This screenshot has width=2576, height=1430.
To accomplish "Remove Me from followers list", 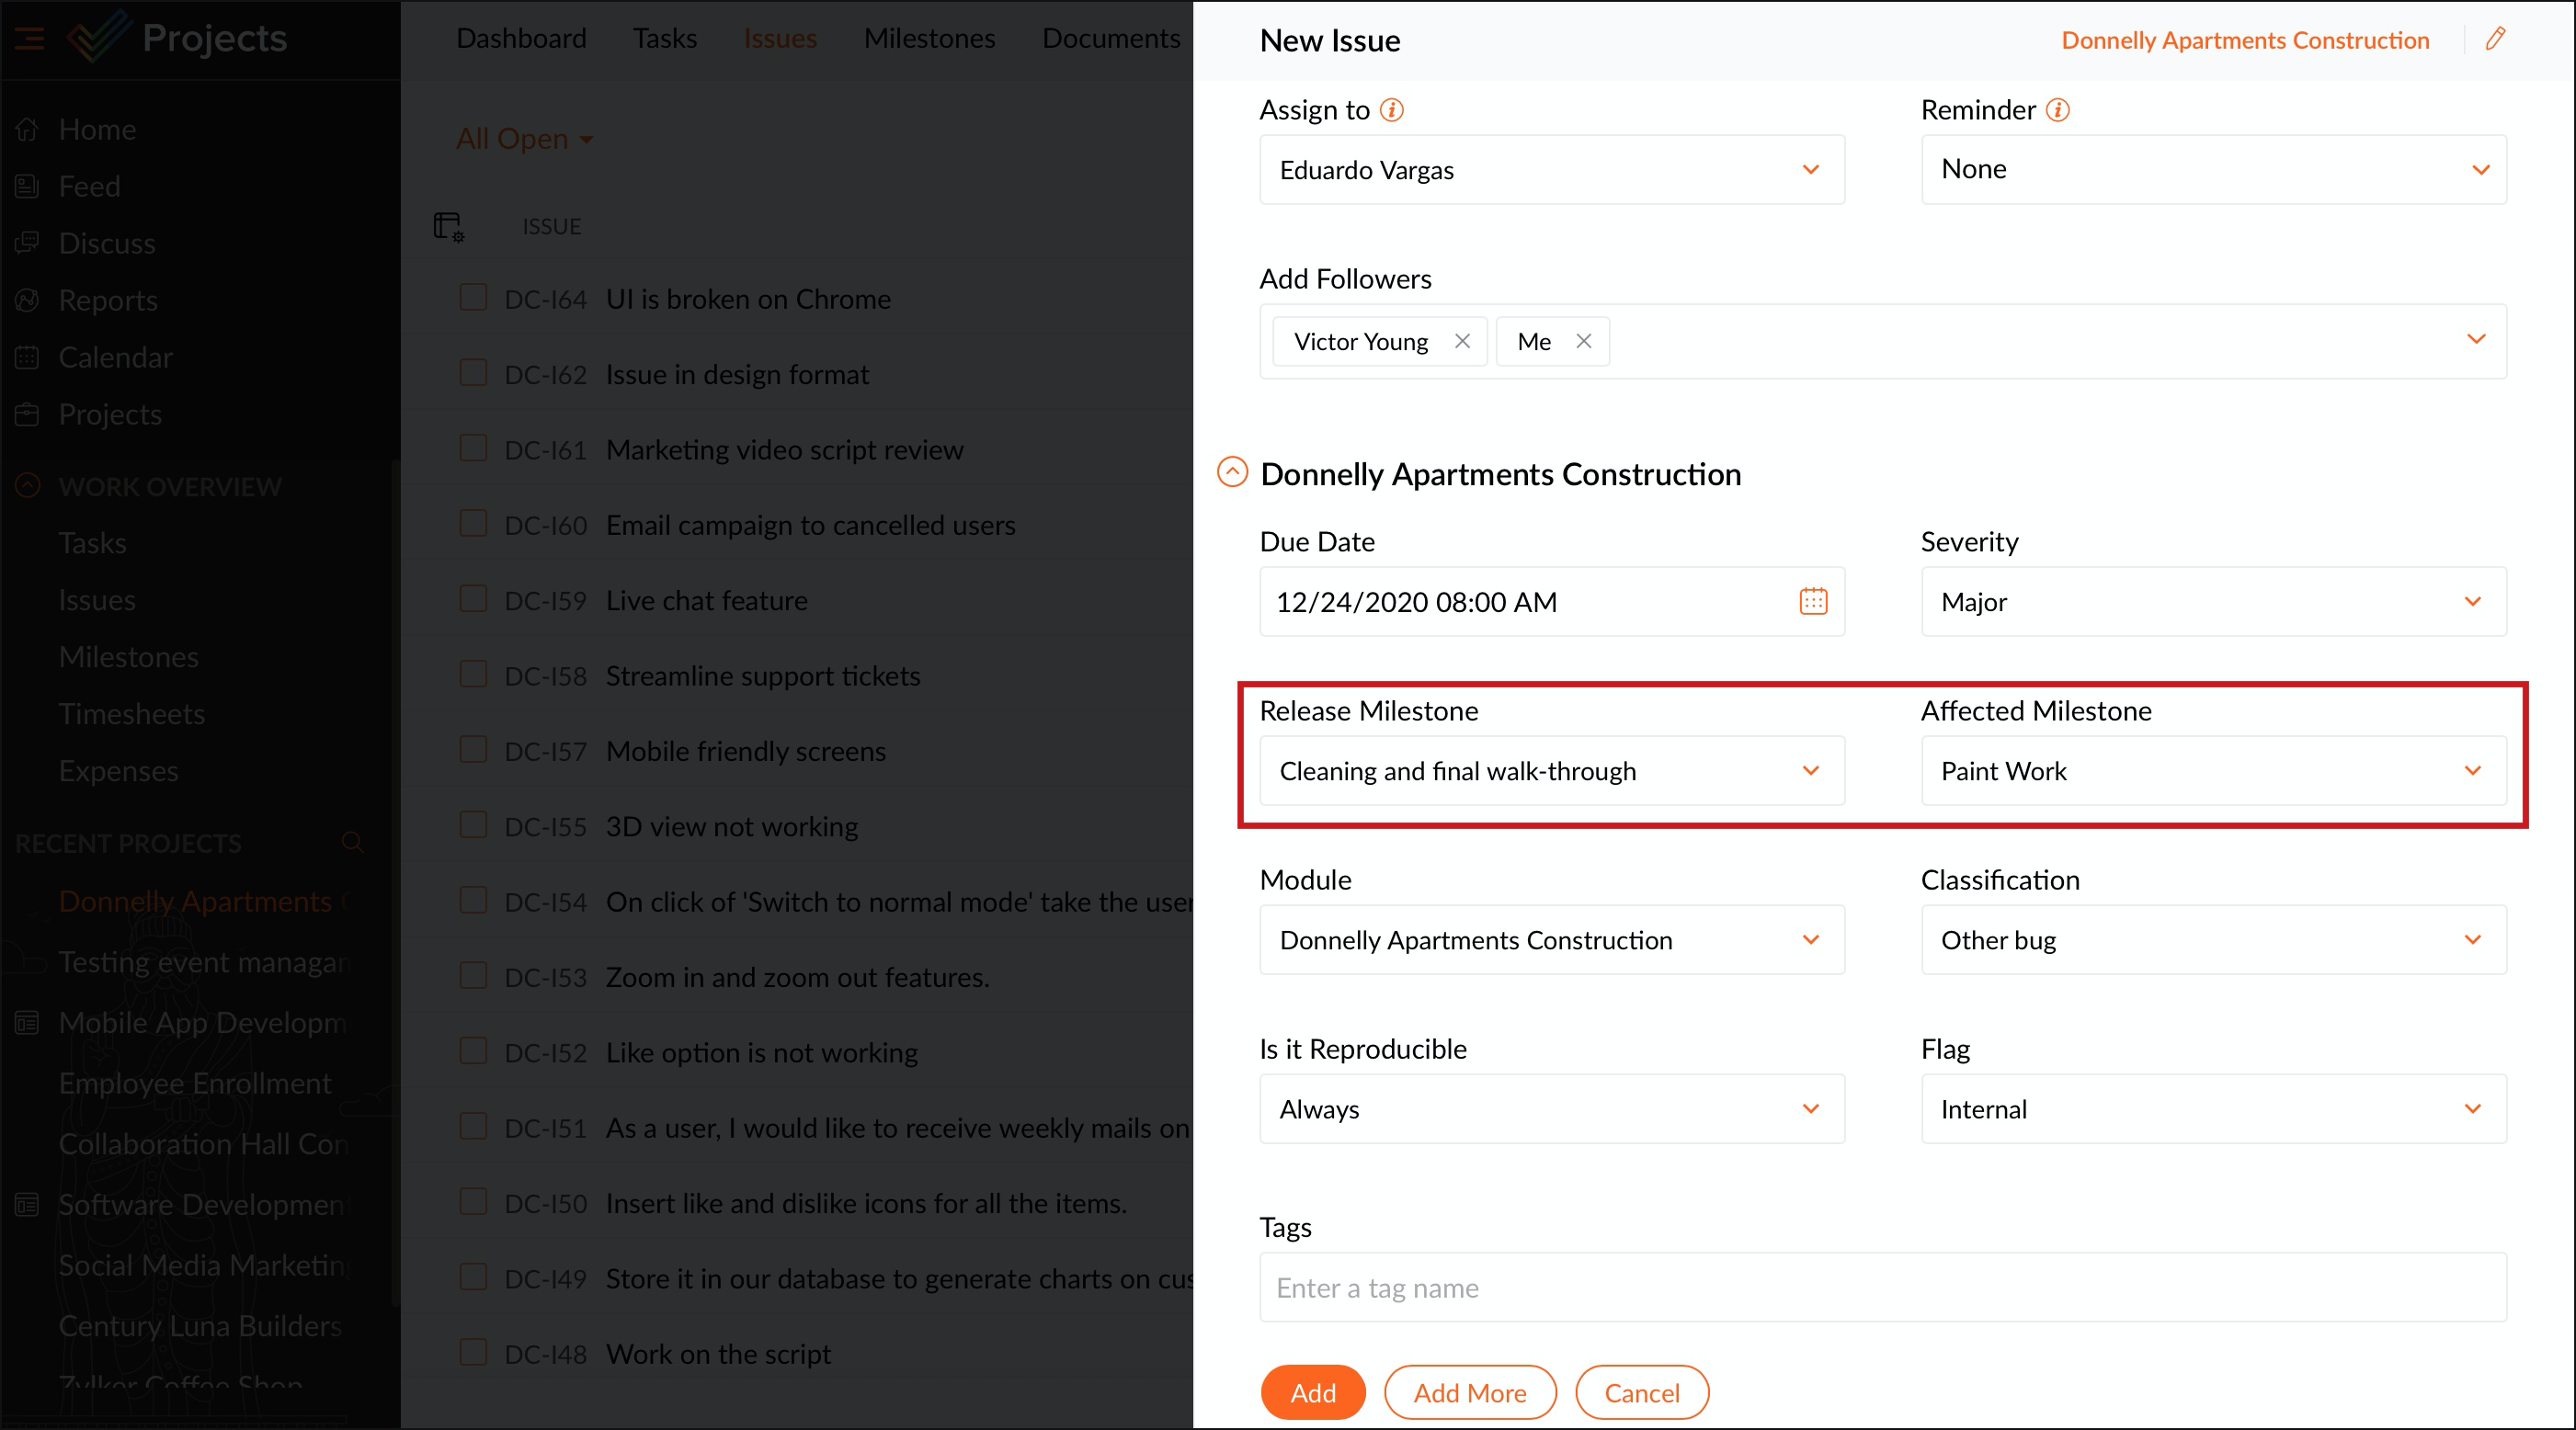I will pos(1583,341).
